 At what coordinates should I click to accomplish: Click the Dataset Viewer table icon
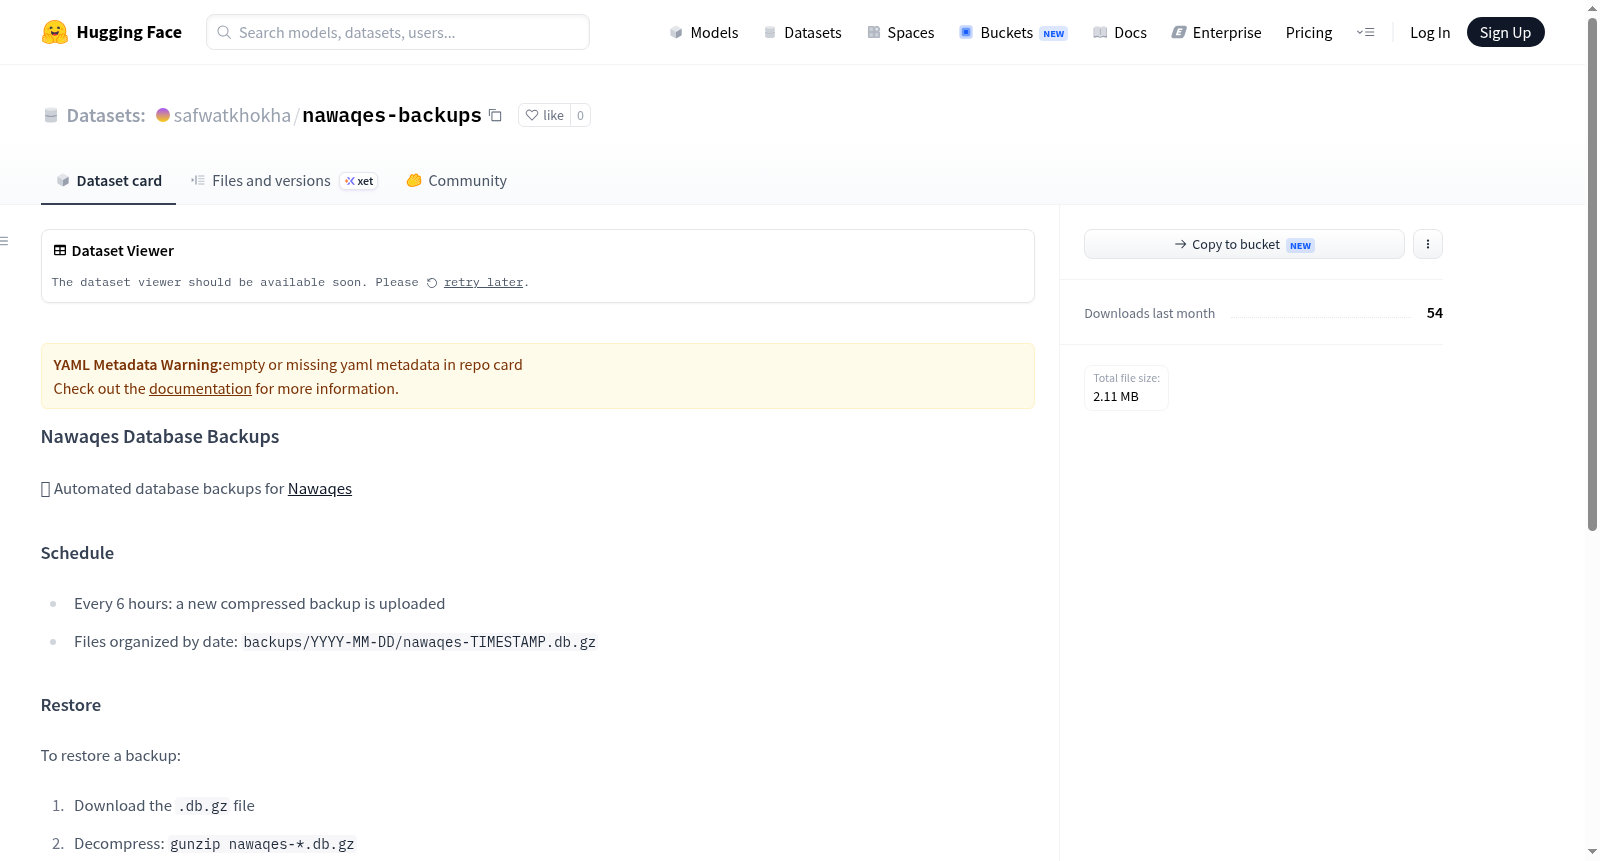click(x=60, y=250)
